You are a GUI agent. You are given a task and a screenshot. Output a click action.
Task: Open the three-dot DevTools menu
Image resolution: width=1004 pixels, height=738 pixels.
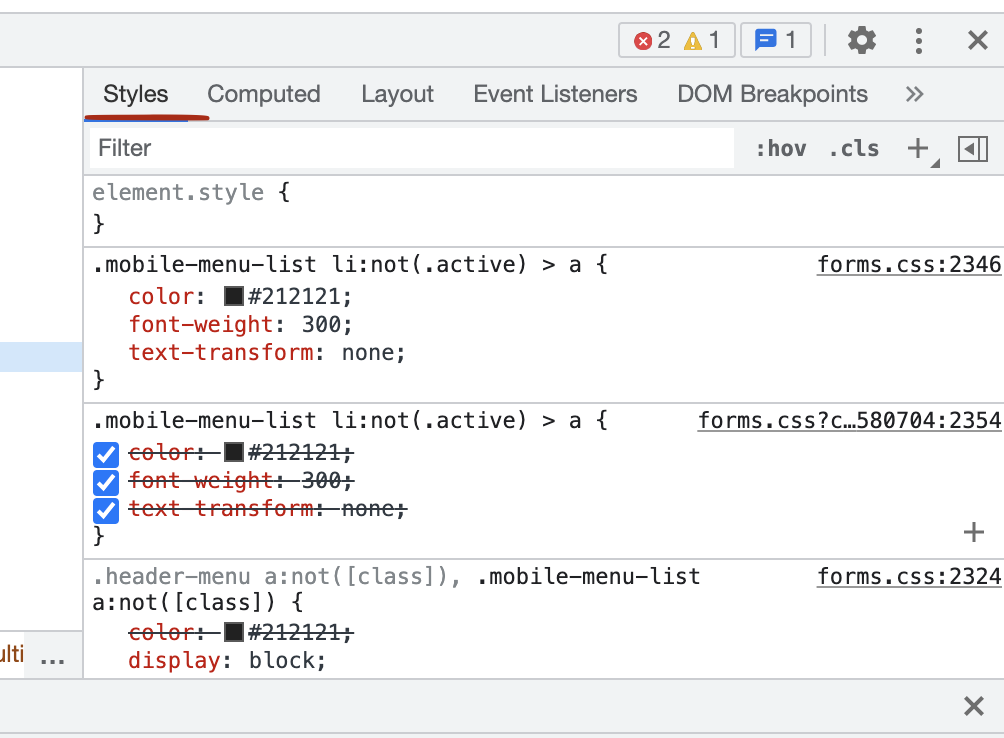tap(919, 40)
